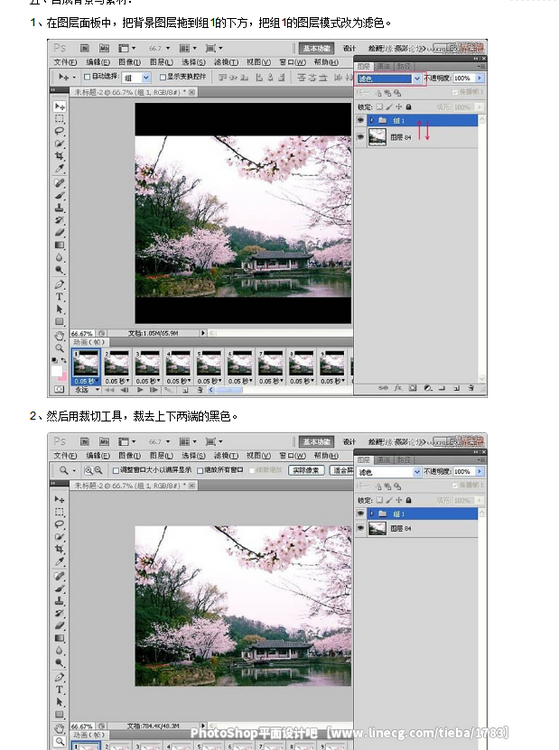559x750 pixels.
Task: Play the animation in the first screenshot's timeline
Action: pyautogui.click(x=140, y=390)
